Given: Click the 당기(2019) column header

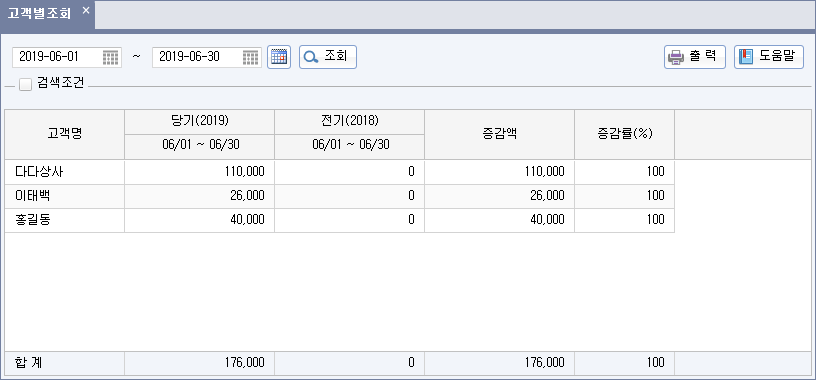Looking at the screenshot, I should (x=199, y=122).
